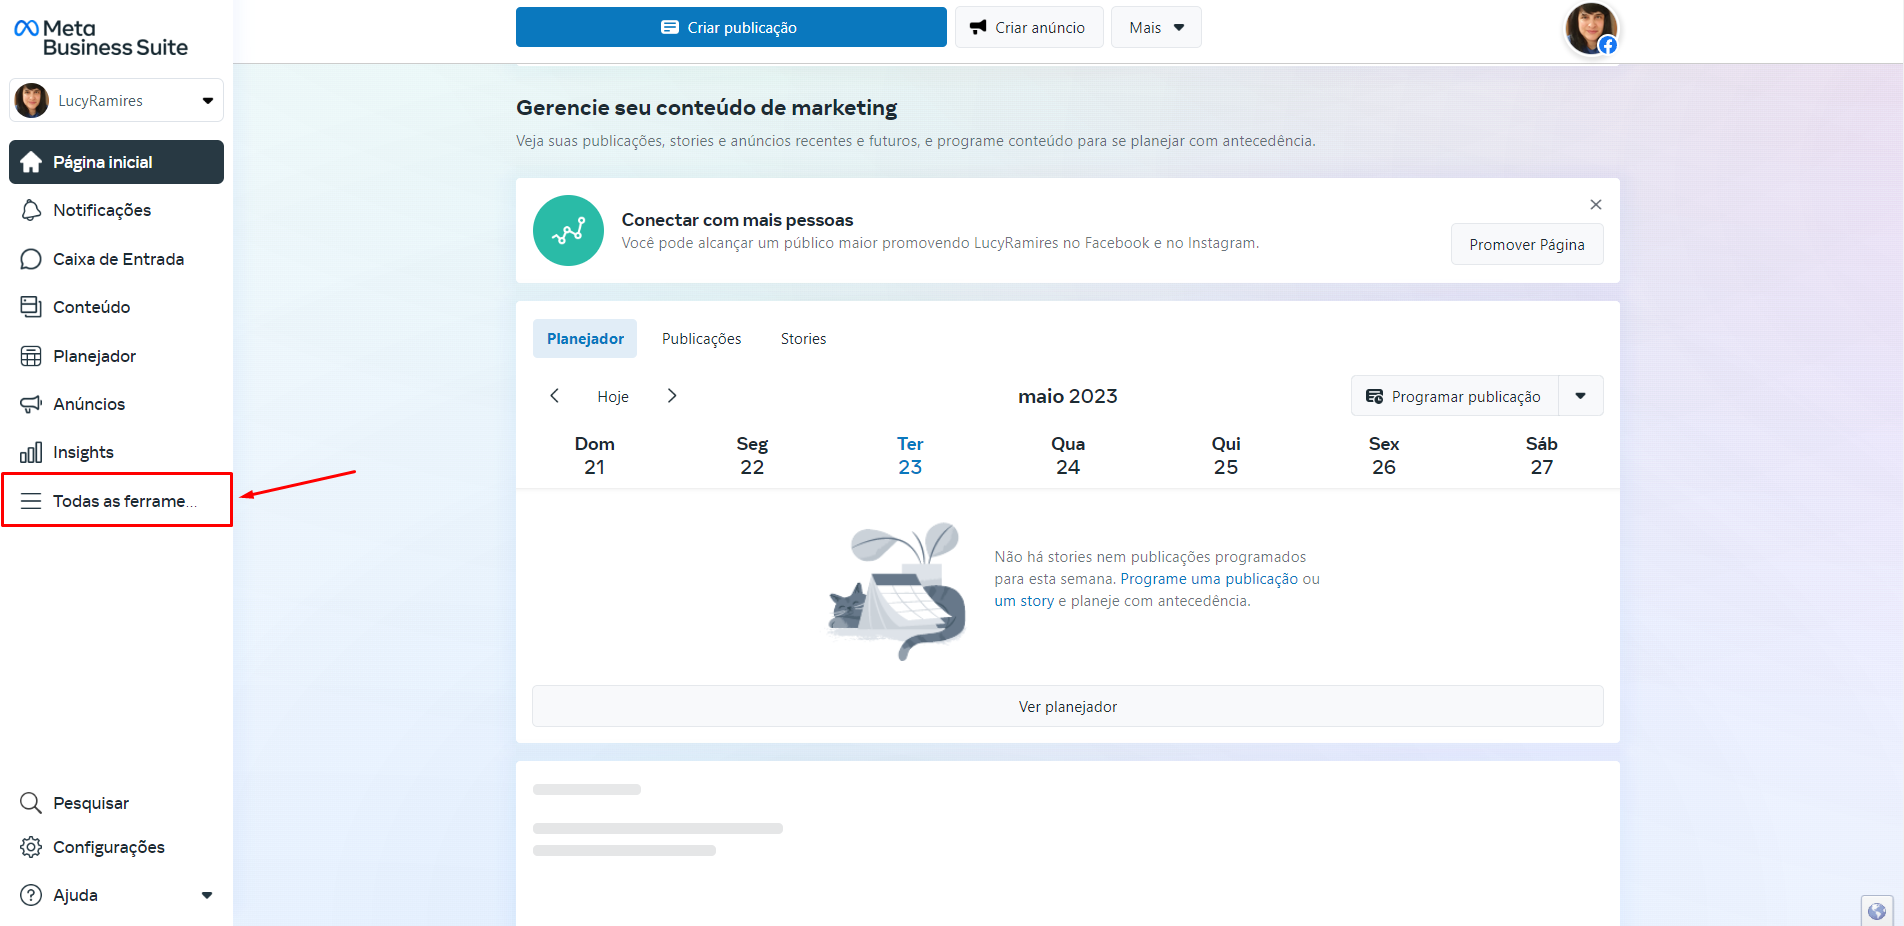Click the Insights bar chart icon
Image resolution: width=1904 pixels, height=926 pixels.
[x=31, y=452]
